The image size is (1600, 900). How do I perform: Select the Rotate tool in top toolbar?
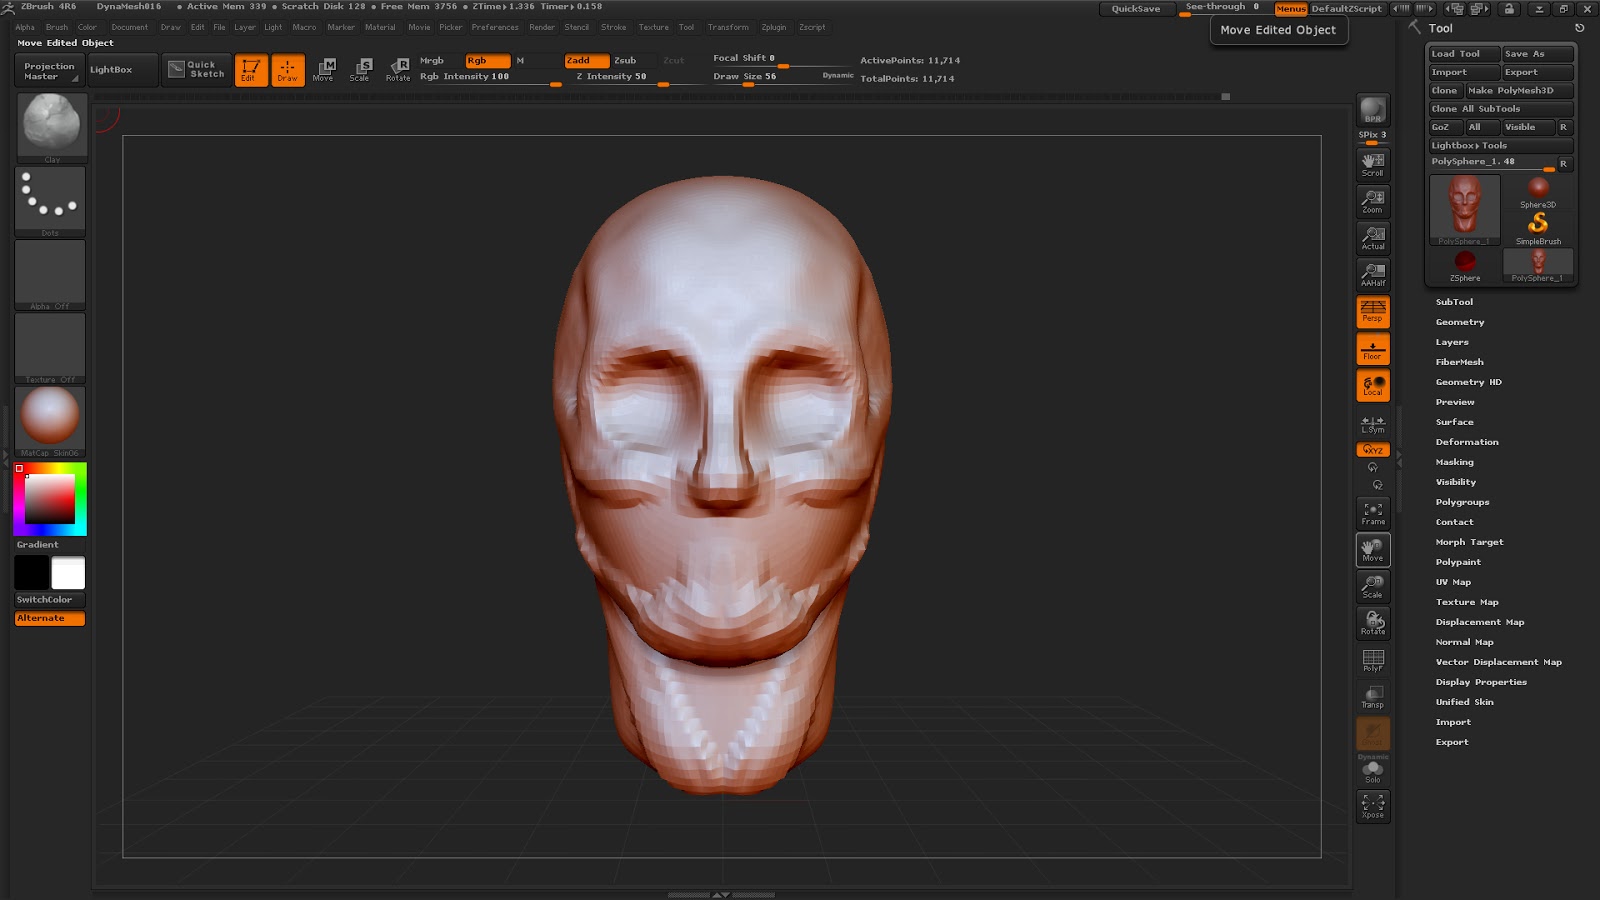(x=398, y=69)
